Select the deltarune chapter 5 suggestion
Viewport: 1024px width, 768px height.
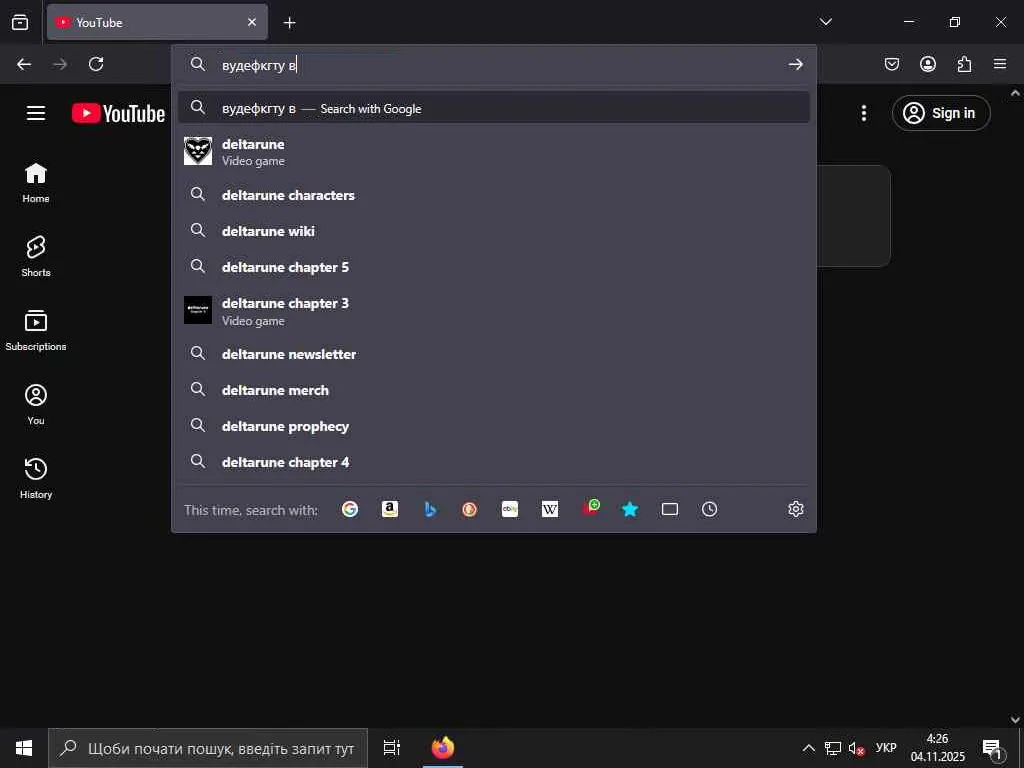point(494,266)
